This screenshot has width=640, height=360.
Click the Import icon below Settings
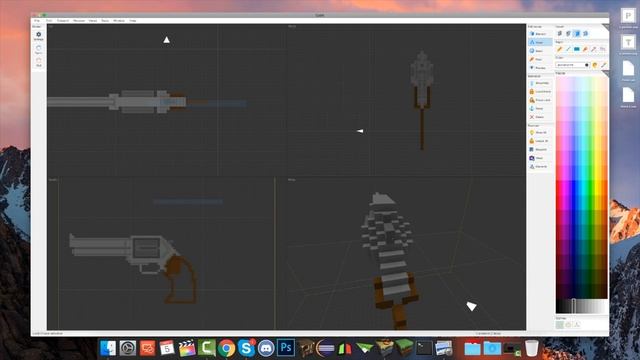(38, 49)
